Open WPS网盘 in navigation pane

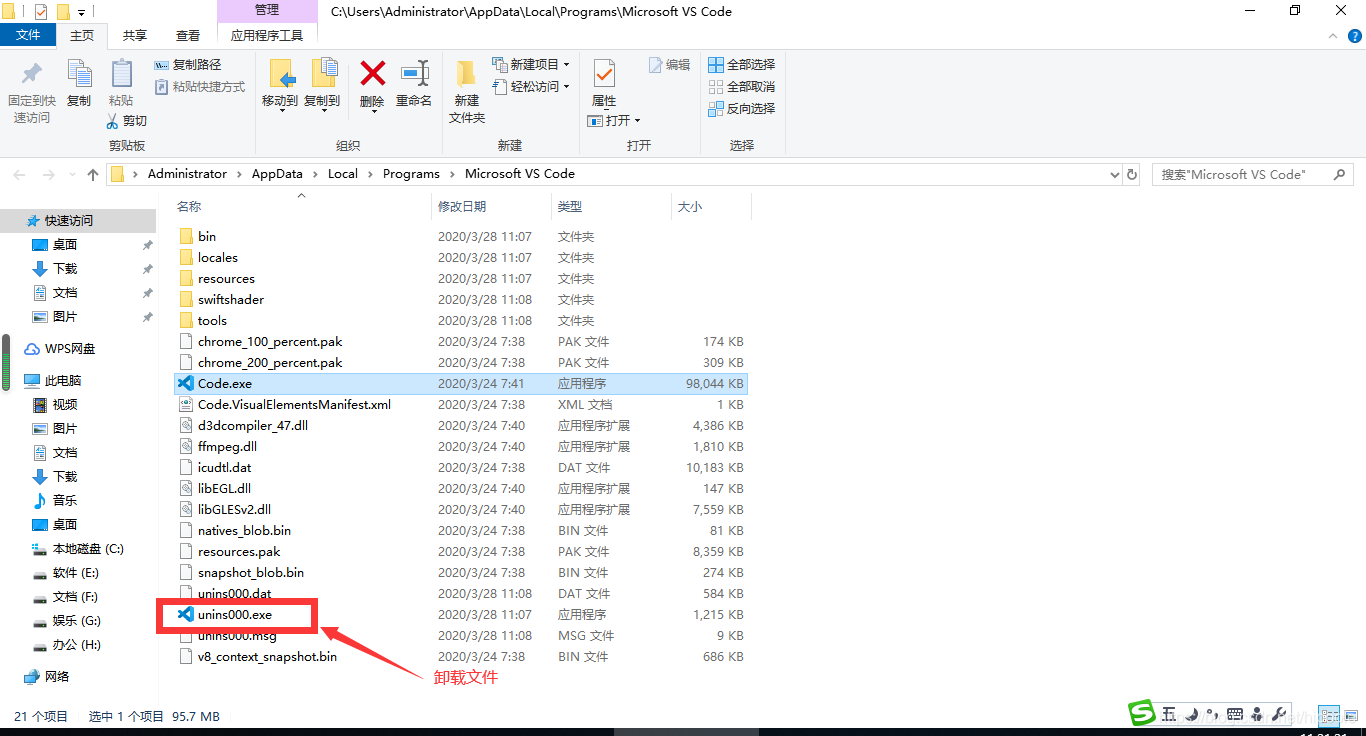70,349
